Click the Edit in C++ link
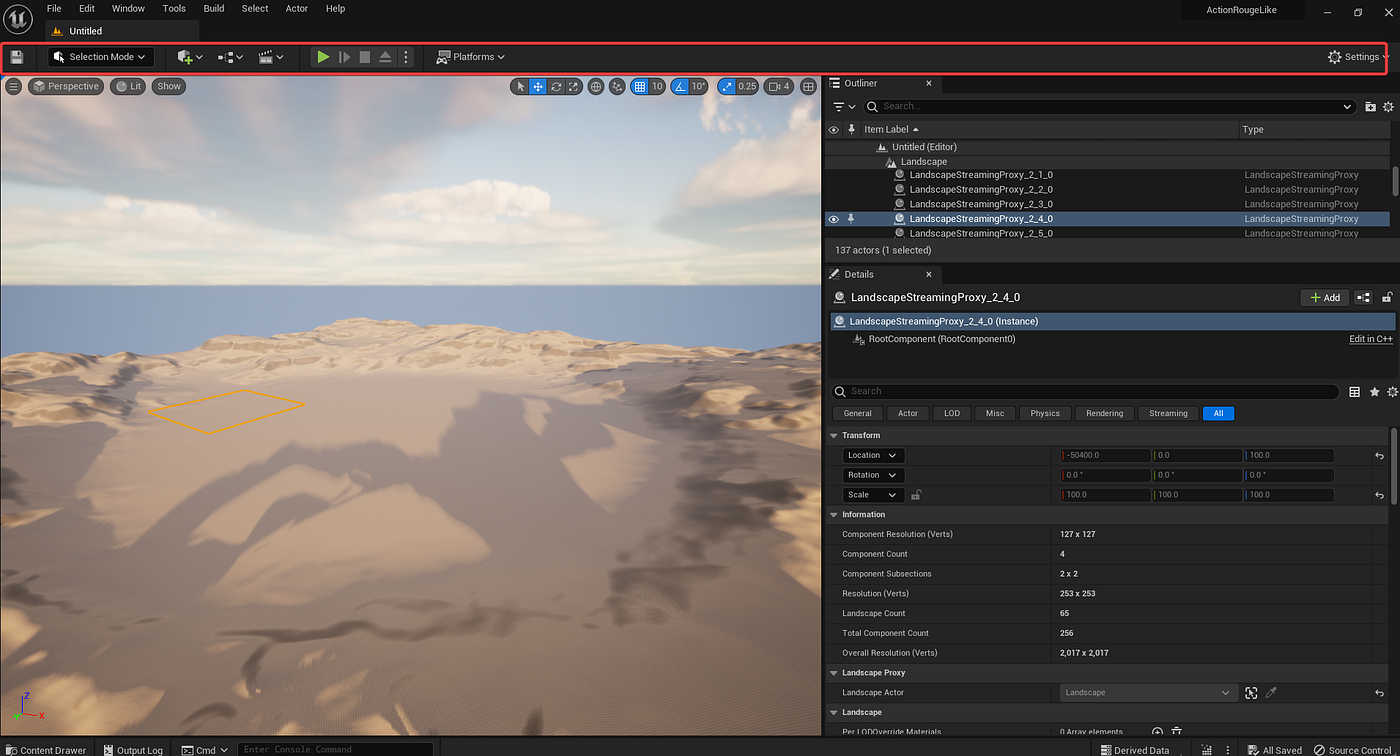 point(1370,339)
